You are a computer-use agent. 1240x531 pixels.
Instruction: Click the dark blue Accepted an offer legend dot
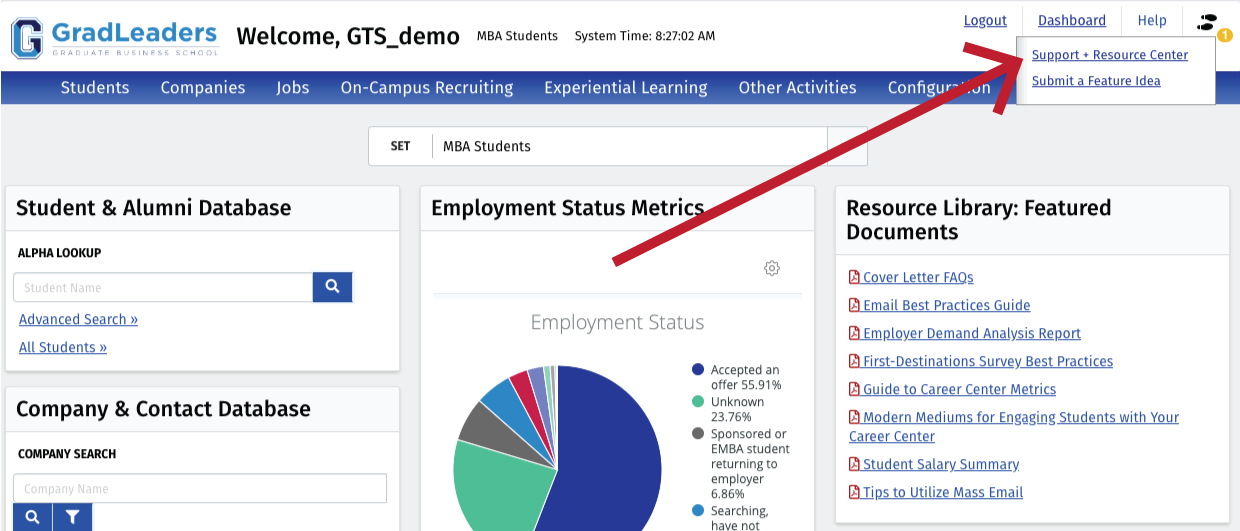click(698, 370)
